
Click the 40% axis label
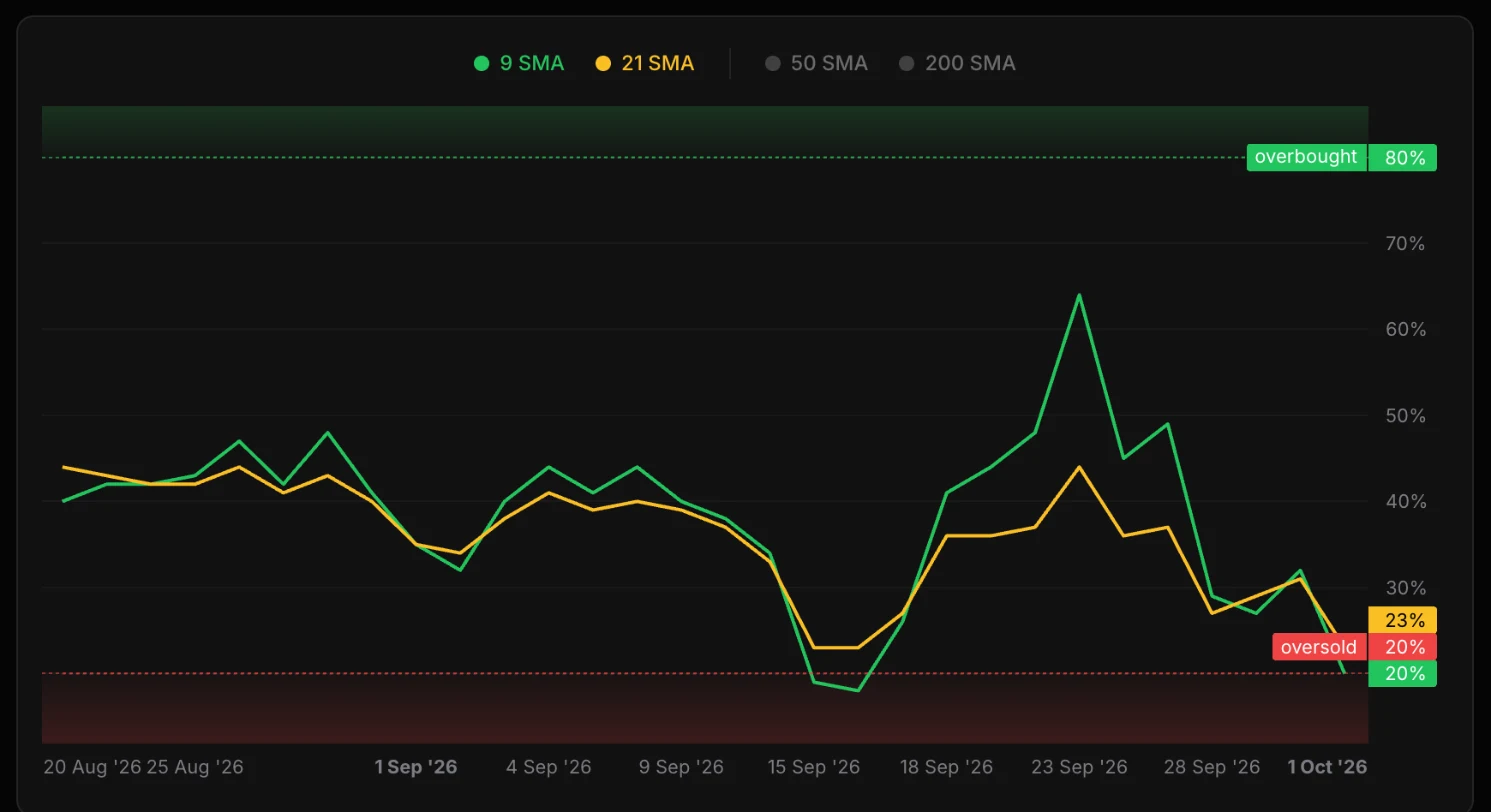(1404, 502)
